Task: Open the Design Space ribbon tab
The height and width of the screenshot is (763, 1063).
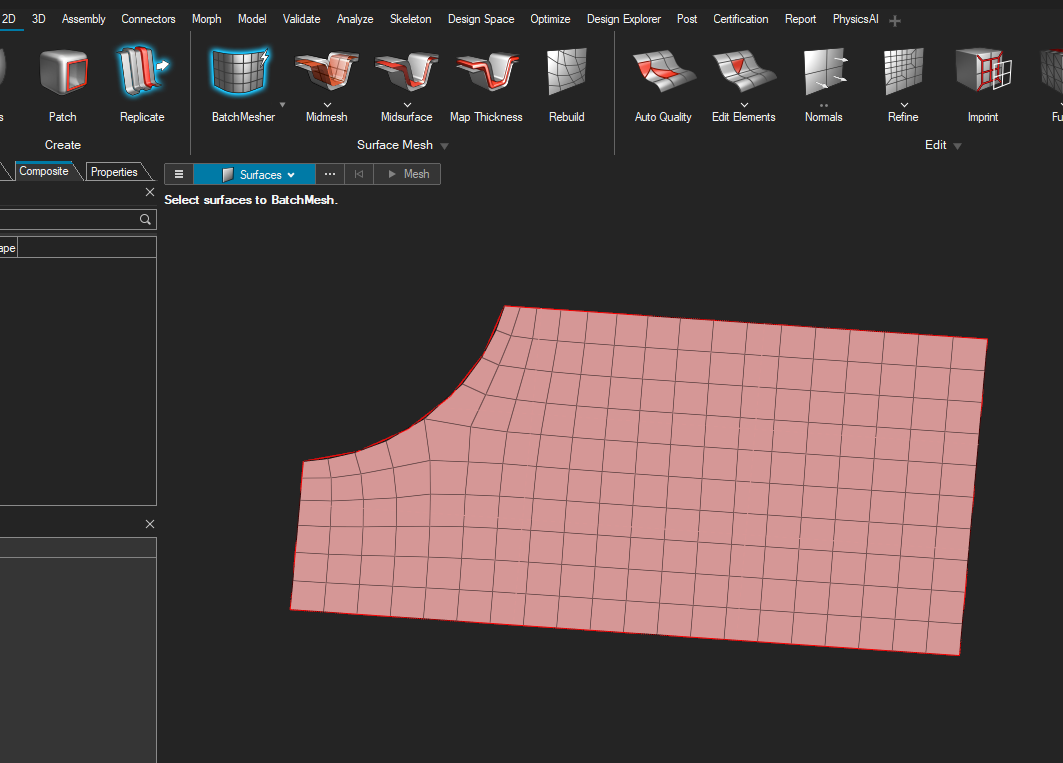Action: [481, 19]
